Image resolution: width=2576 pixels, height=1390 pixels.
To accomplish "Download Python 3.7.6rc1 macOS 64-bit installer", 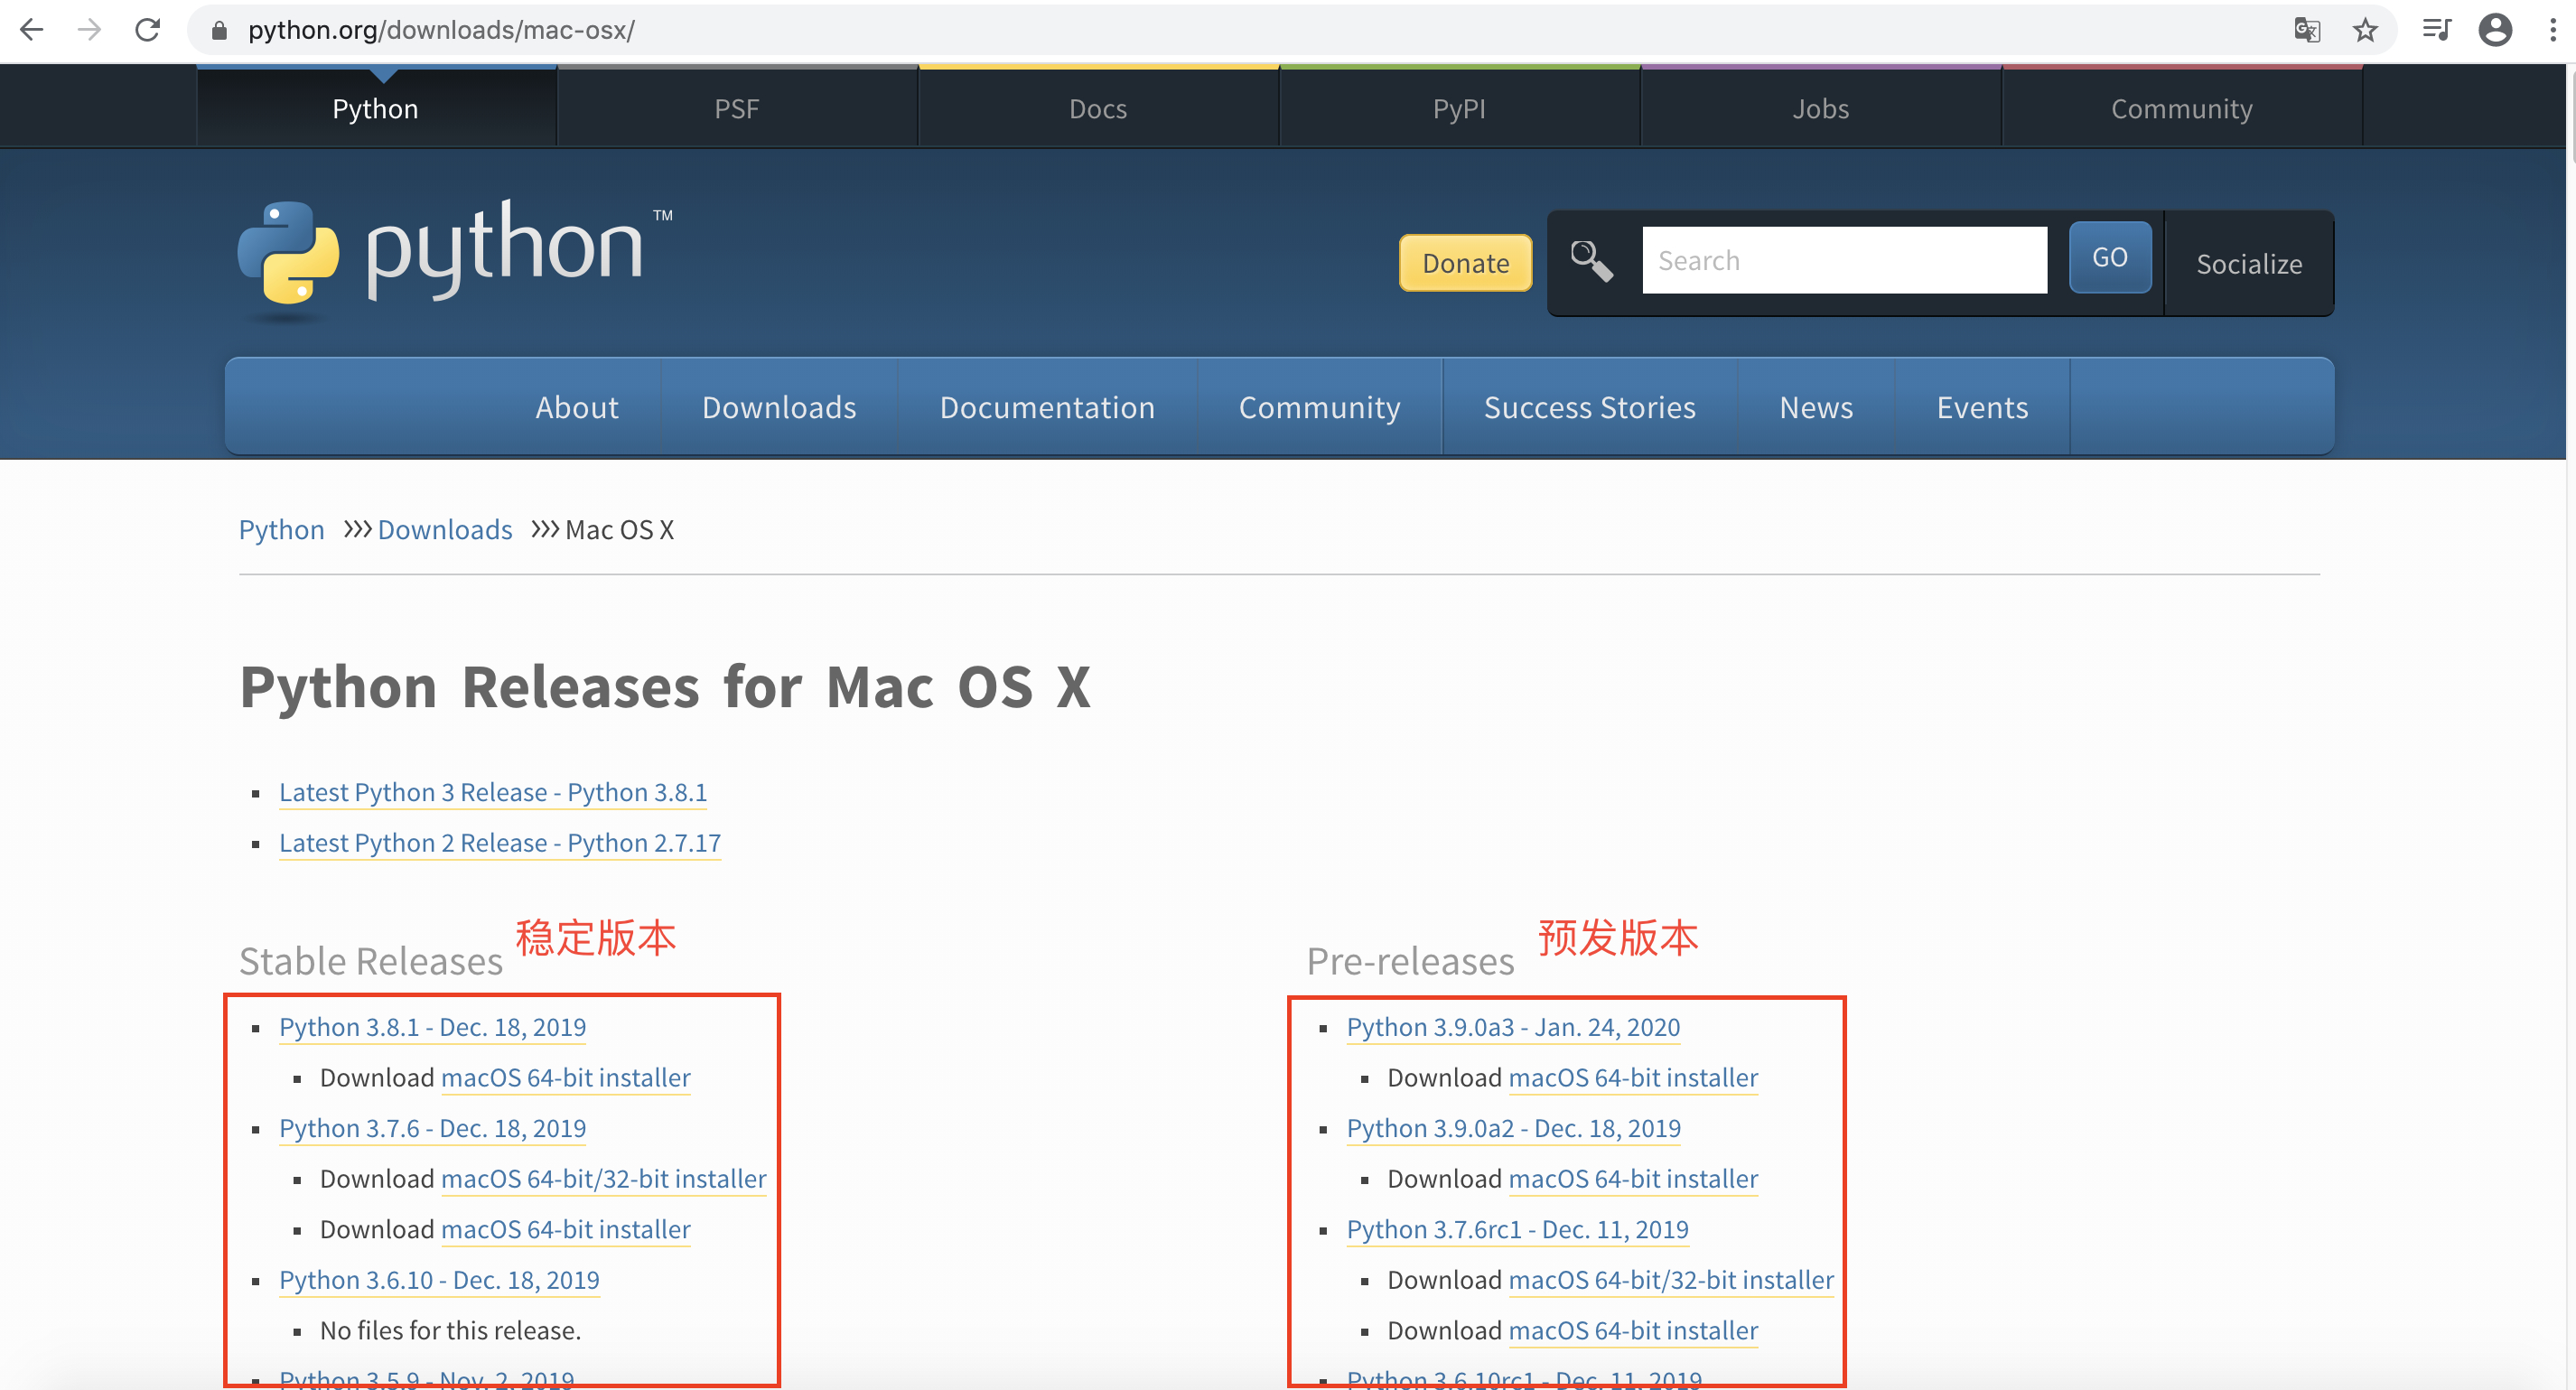I will 1633,1331.
